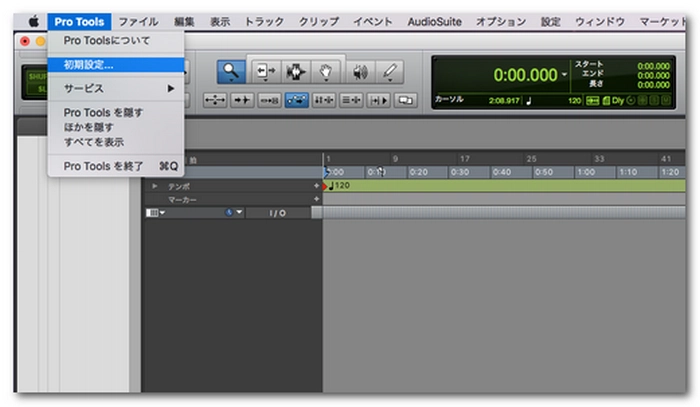Select the Selector tool

pyautogui.click(x=295, y=72)
